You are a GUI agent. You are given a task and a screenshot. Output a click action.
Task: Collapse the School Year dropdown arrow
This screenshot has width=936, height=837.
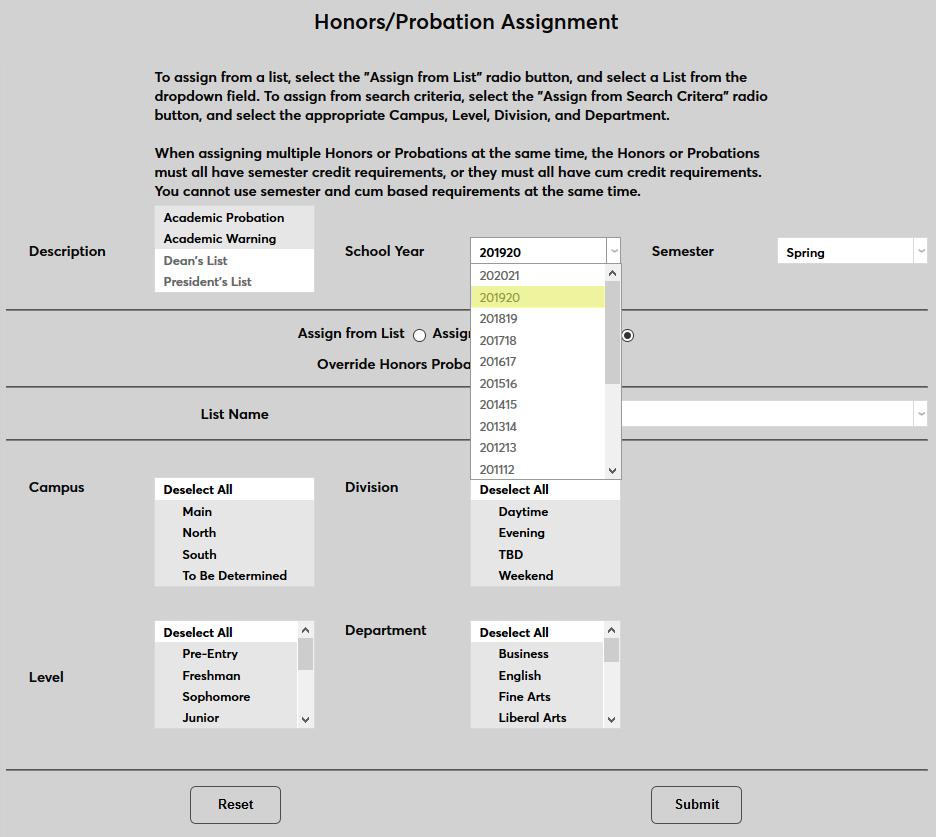click(x=613, y=251)
